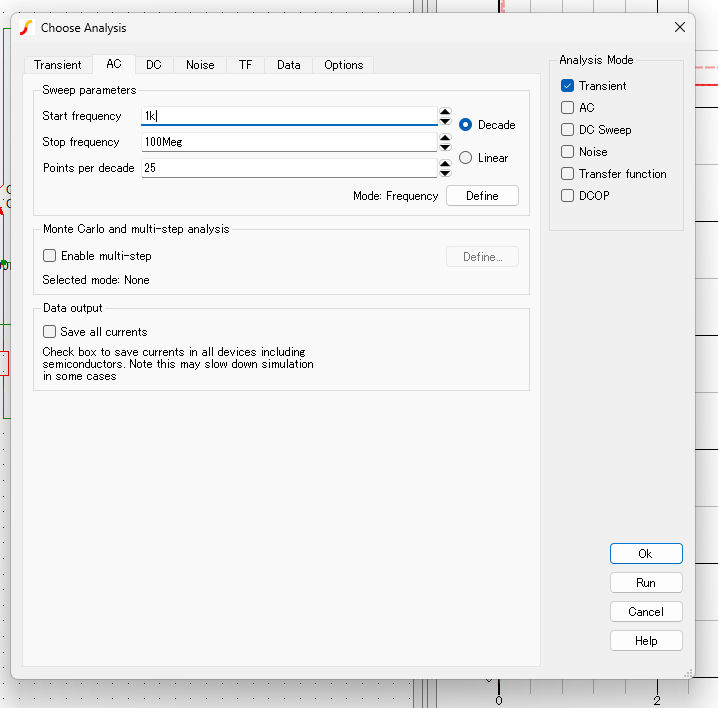Image resolution: width=718 pixels, height=708 pixels.
Task: Increase Start frequency with up arrow
Action: [445, 112]
